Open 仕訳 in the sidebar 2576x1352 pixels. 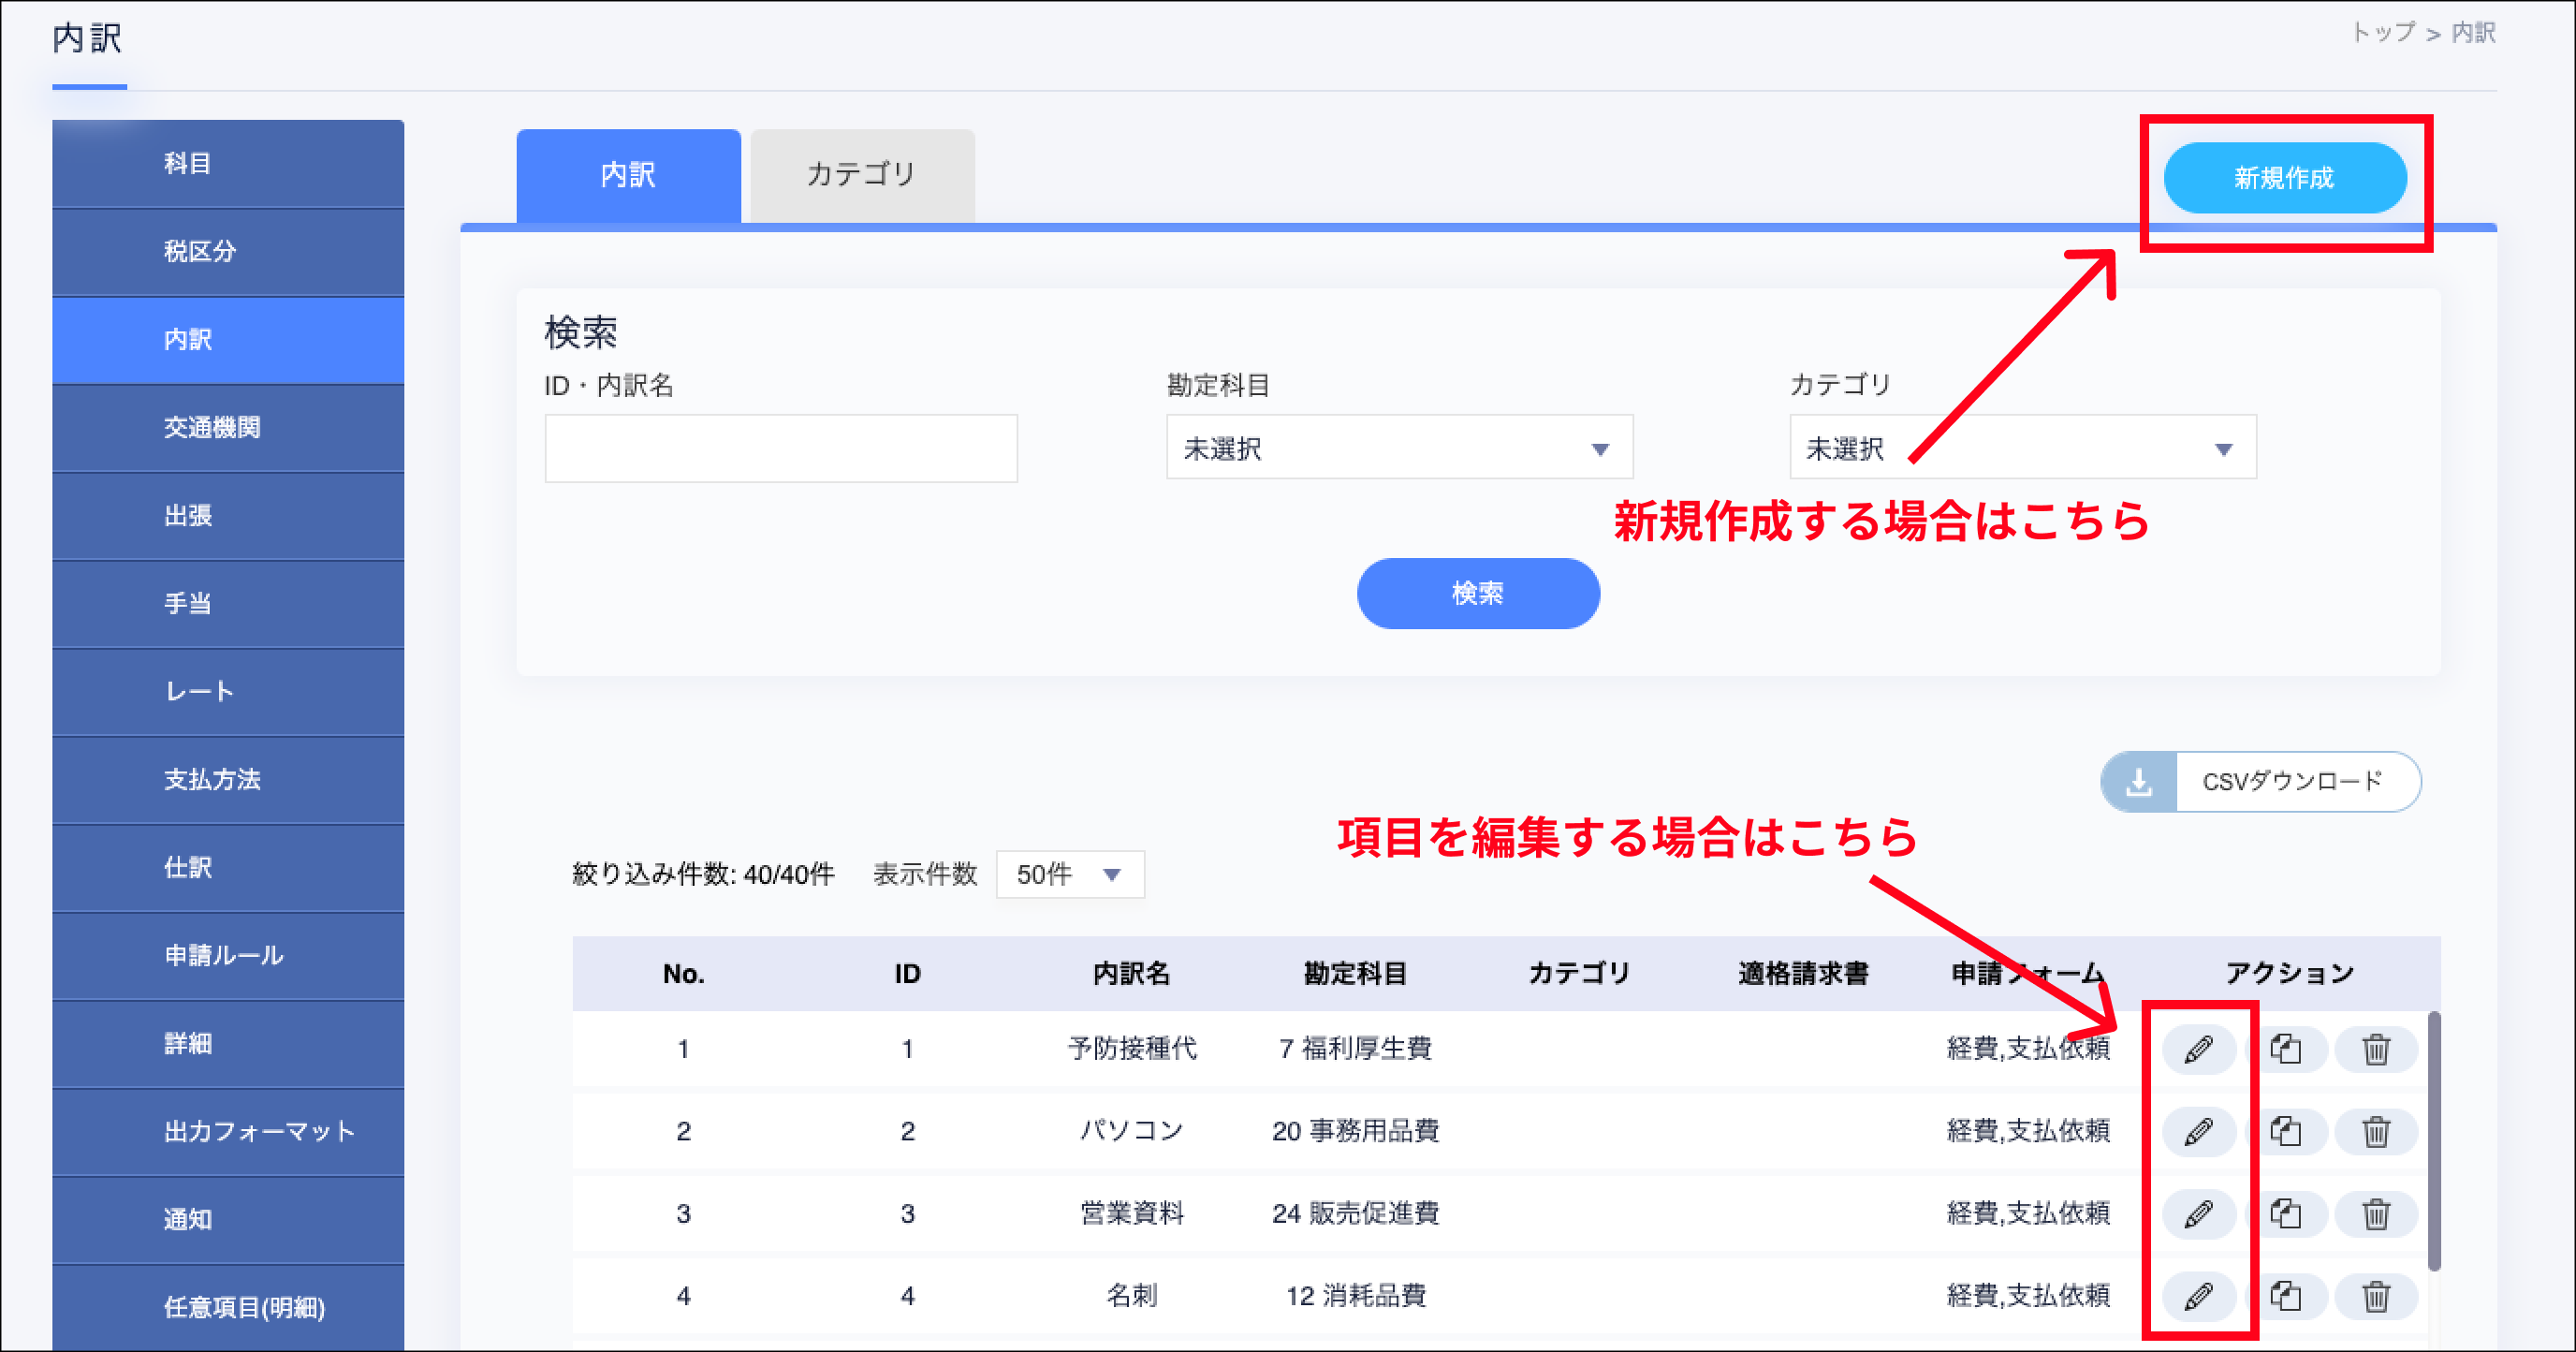tap(228, 867)
